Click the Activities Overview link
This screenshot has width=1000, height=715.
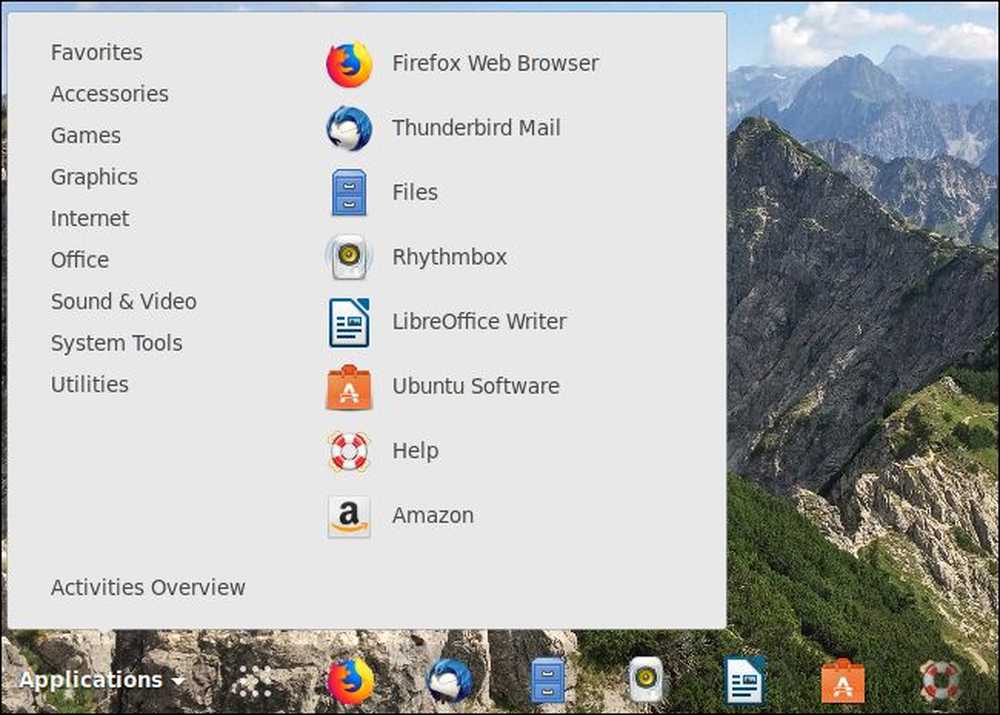[x=148, y=587]
